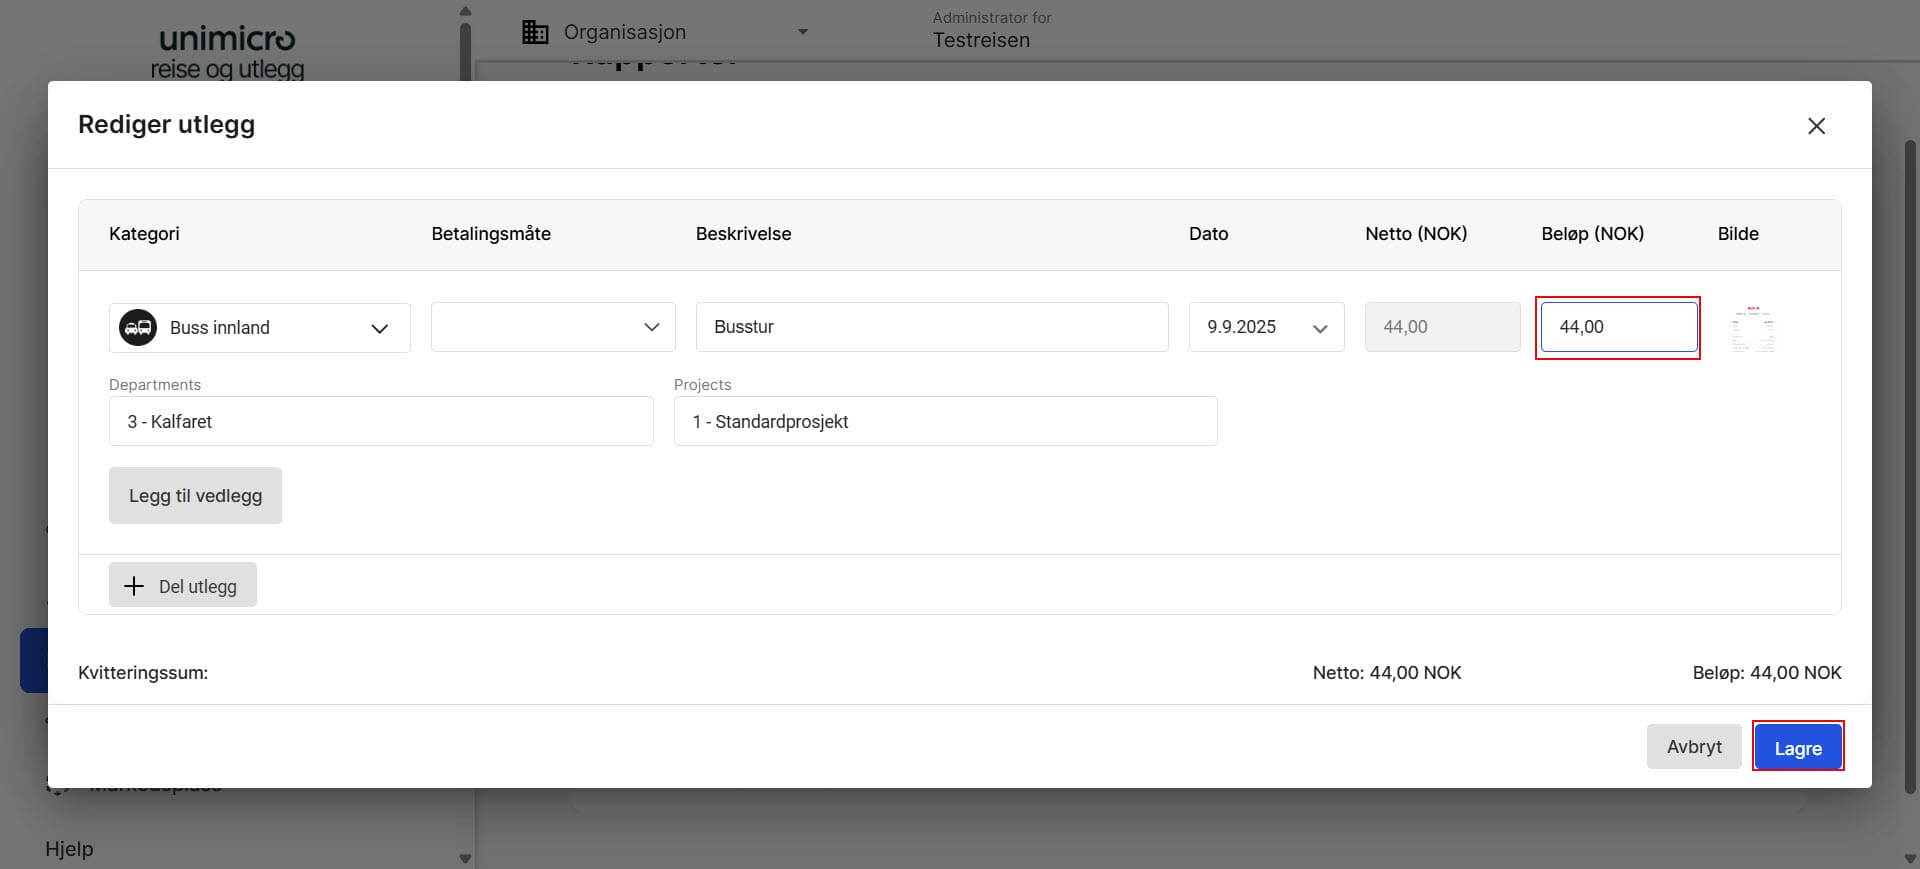Click the Beløp (NOK) amount field

(x=1617, y=327)
